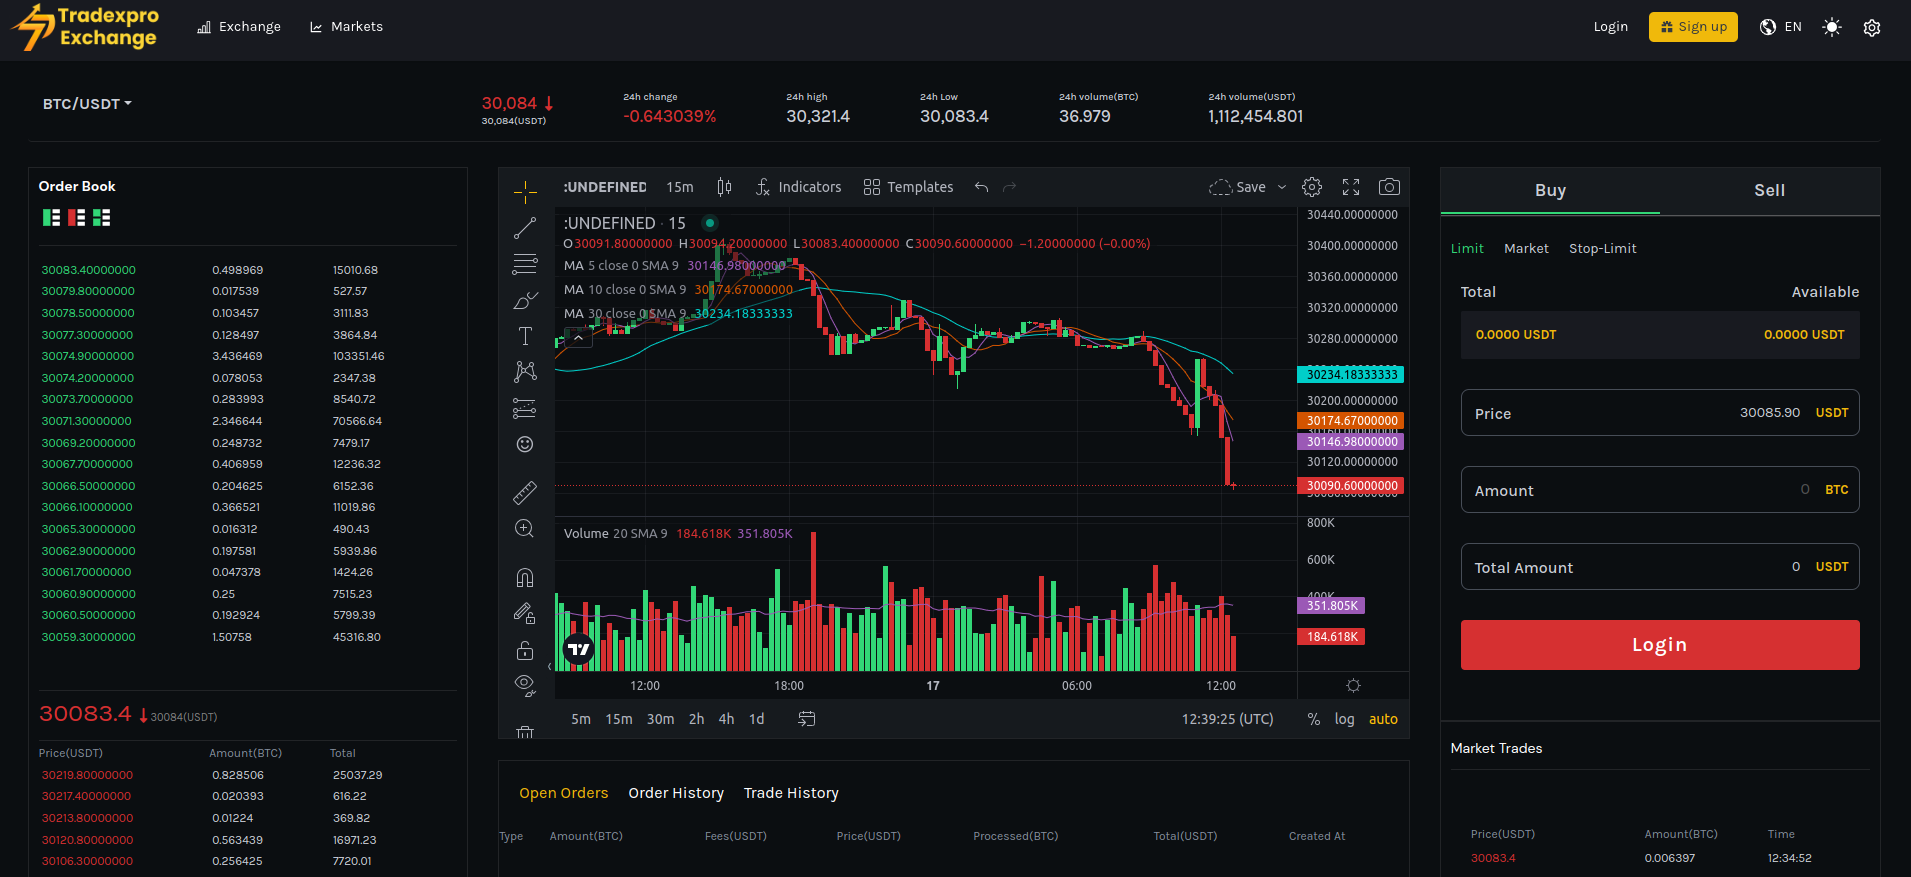Pick the ruler measure tool
This screenshot has width=1911, height=877.
coord(524,492)
